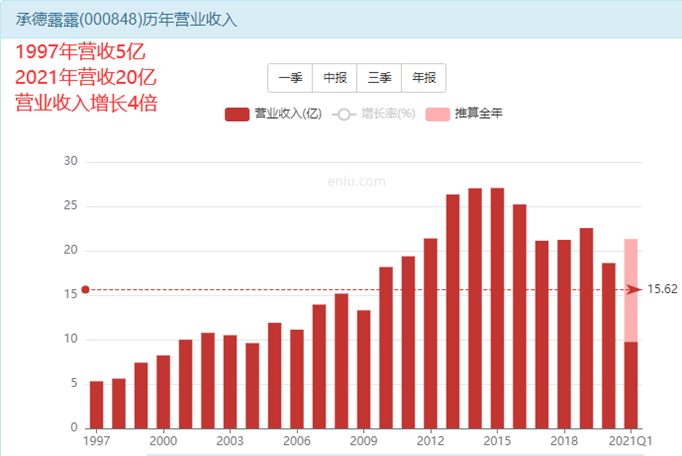The height and width of the screenshot is (456, 682).
Task: Switch to the 三季 report tab
Action: click(379, 78)
